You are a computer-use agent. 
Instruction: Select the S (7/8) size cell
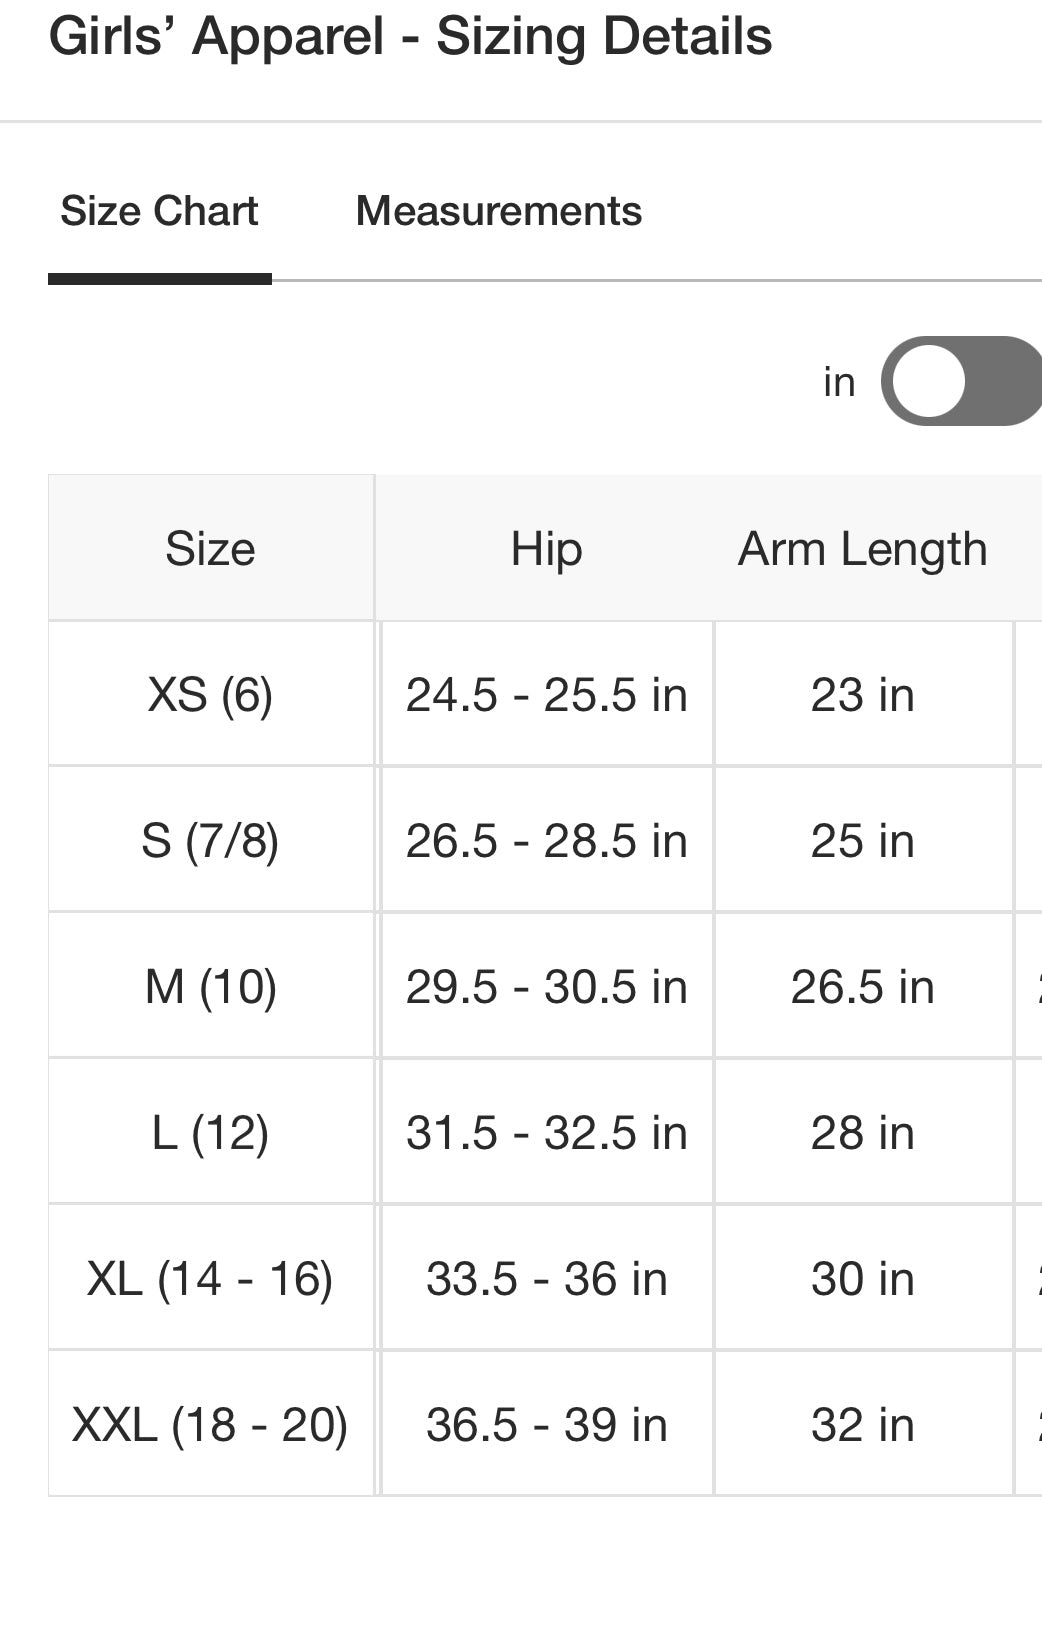pyautogui.click(x=210, y=841)
